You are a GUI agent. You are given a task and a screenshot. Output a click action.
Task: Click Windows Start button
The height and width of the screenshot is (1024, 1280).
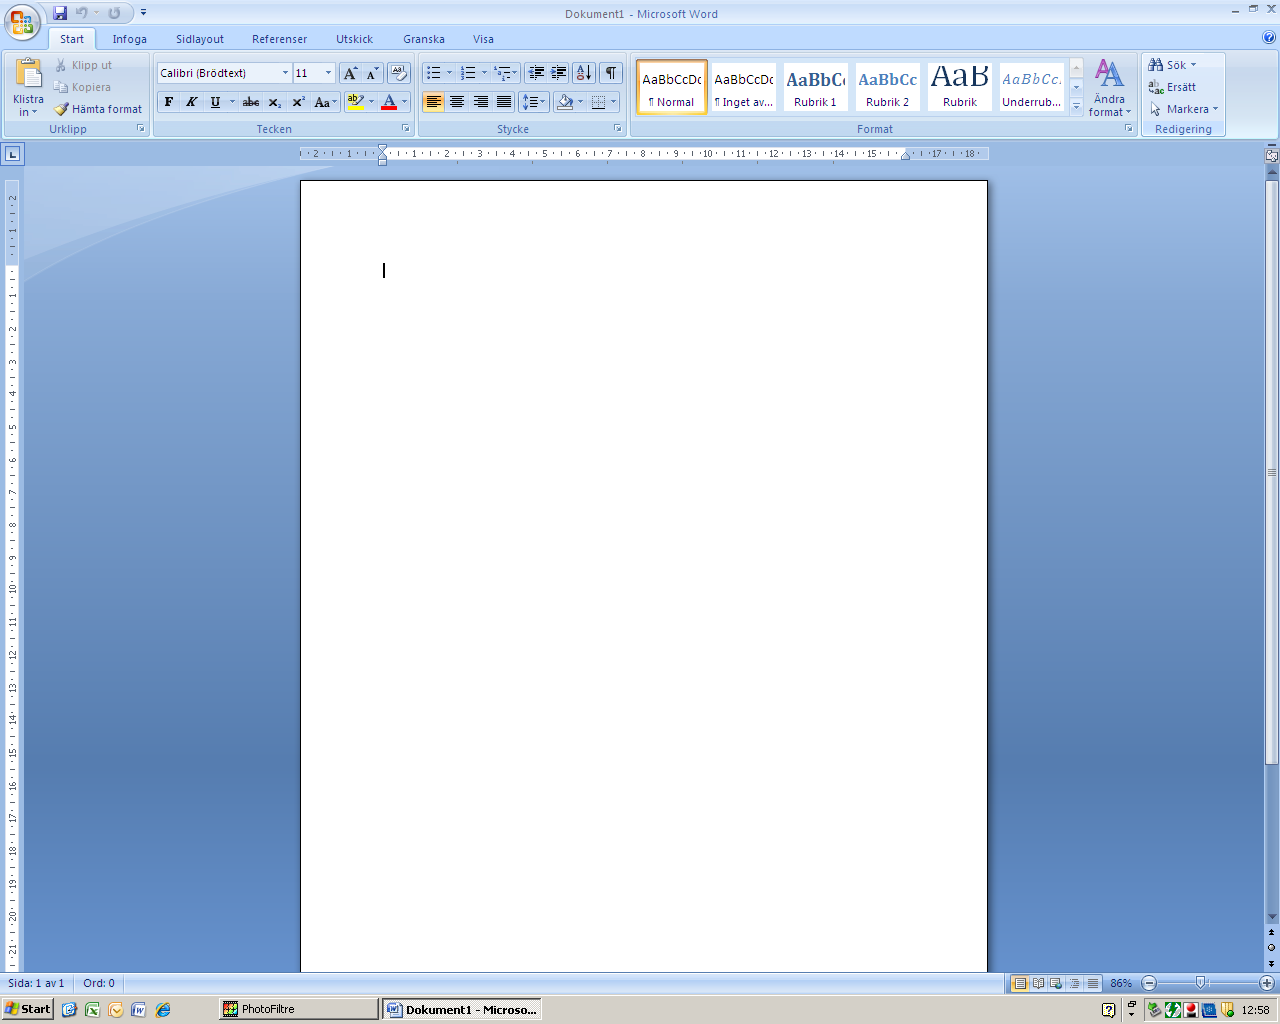tap(27, 1009)
